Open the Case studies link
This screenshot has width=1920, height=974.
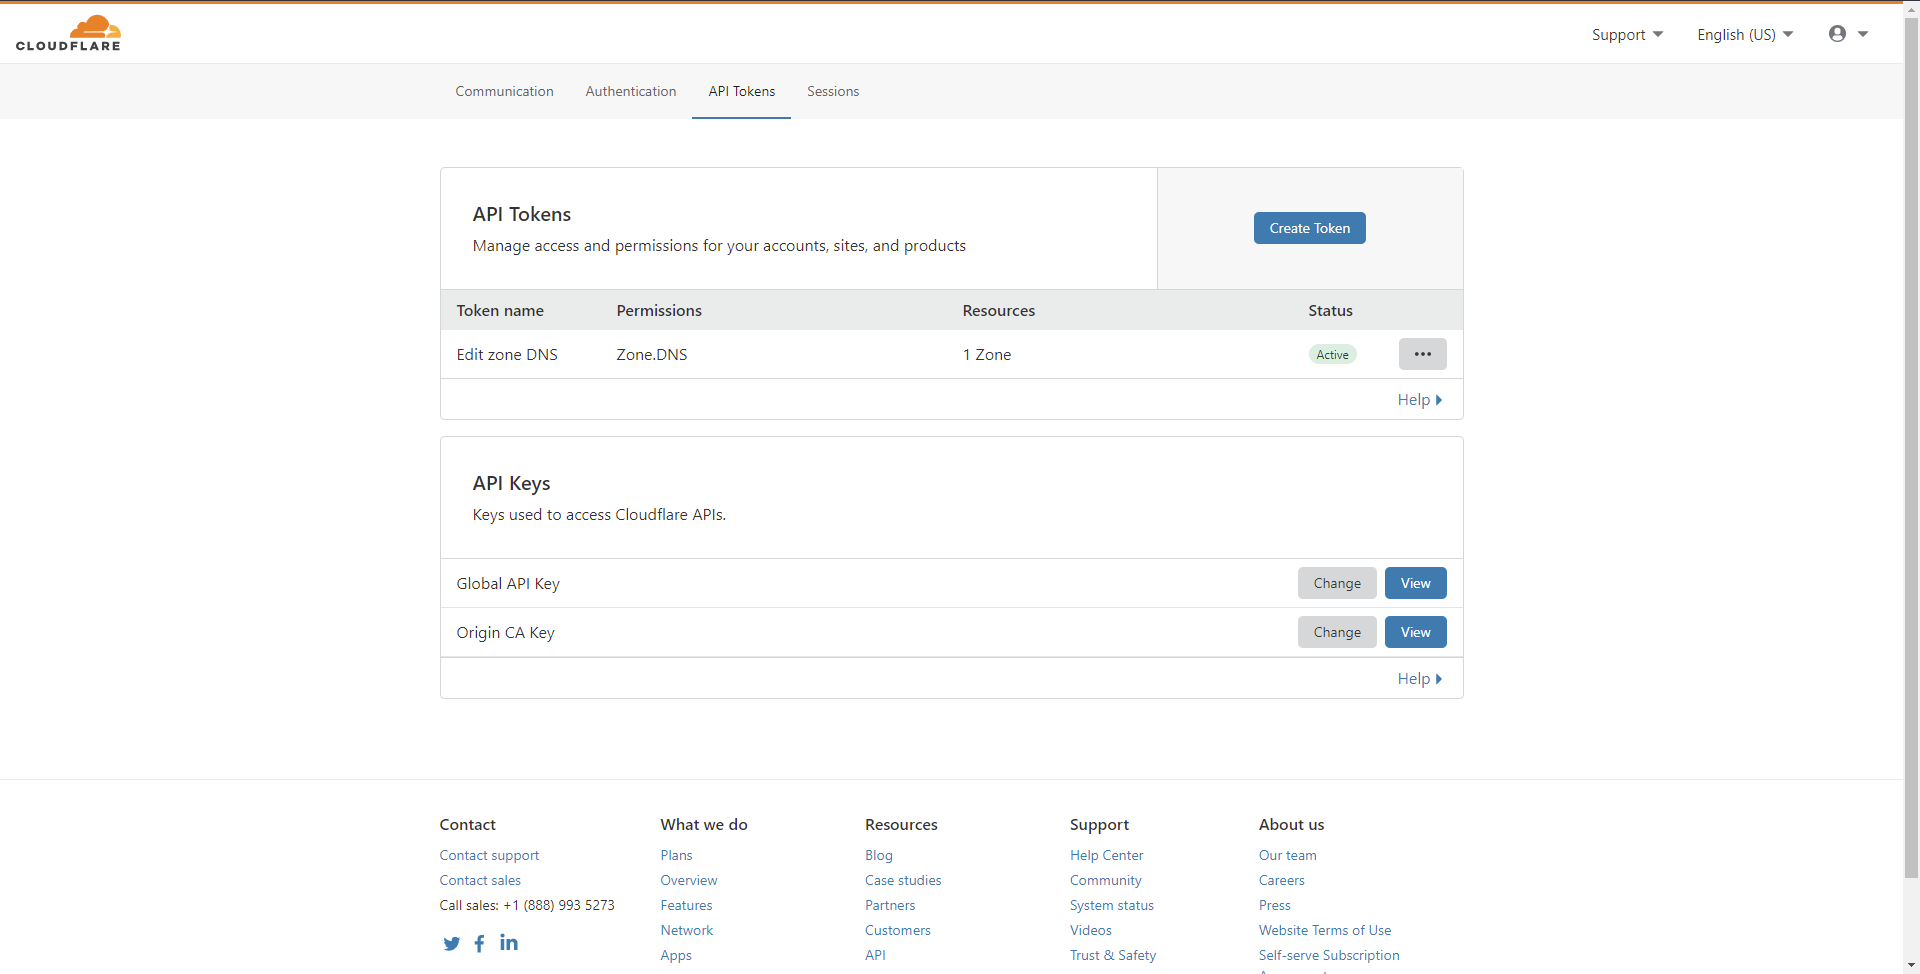point(903,880)
